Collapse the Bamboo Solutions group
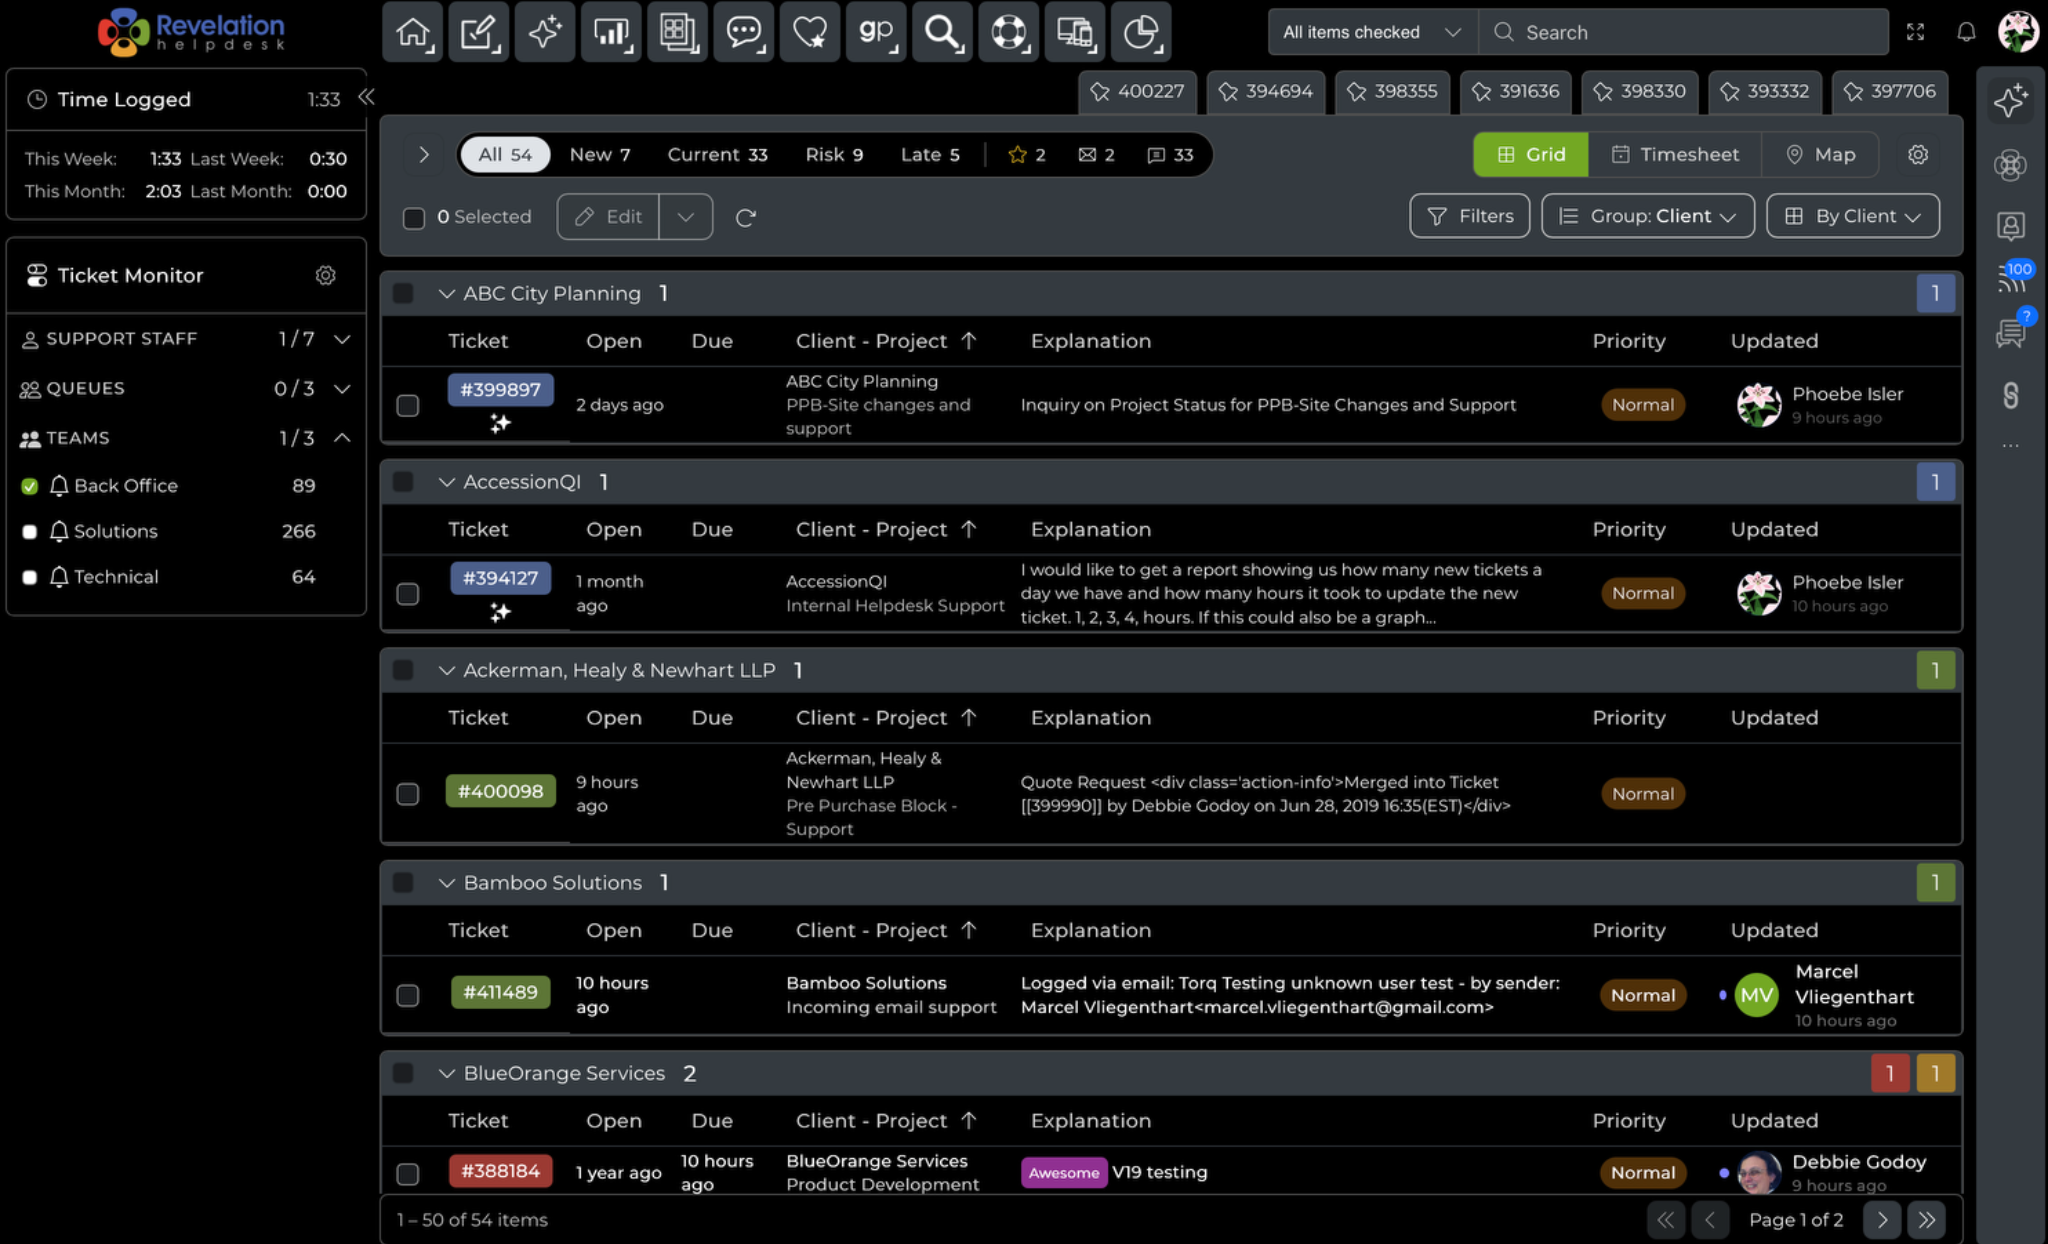Screen dimensions: 2048x1244 click(446, 883)
